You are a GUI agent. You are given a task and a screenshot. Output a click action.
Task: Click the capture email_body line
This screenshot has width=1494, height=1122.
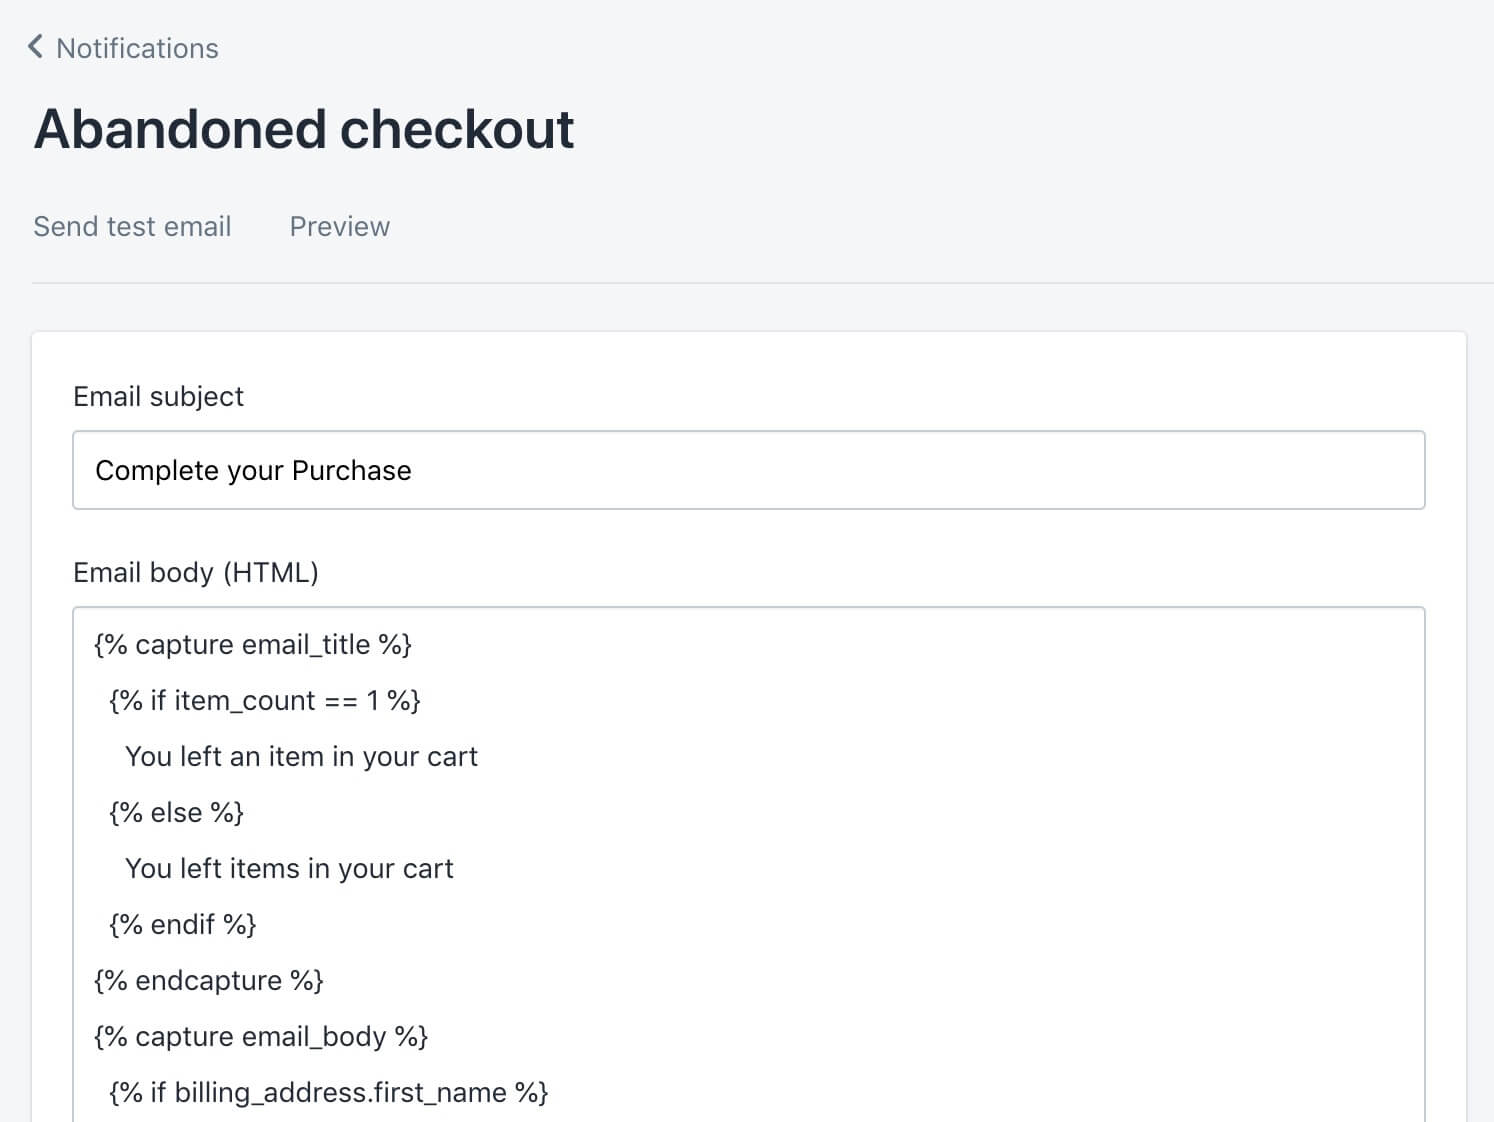[261, 1037]
